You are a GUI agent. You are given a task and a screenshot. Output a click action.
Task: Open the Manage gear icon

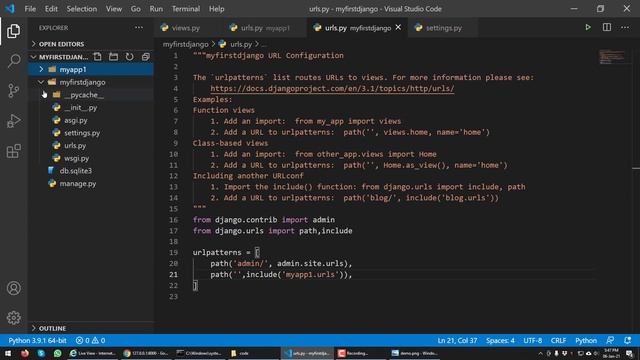tap(13, 318)
